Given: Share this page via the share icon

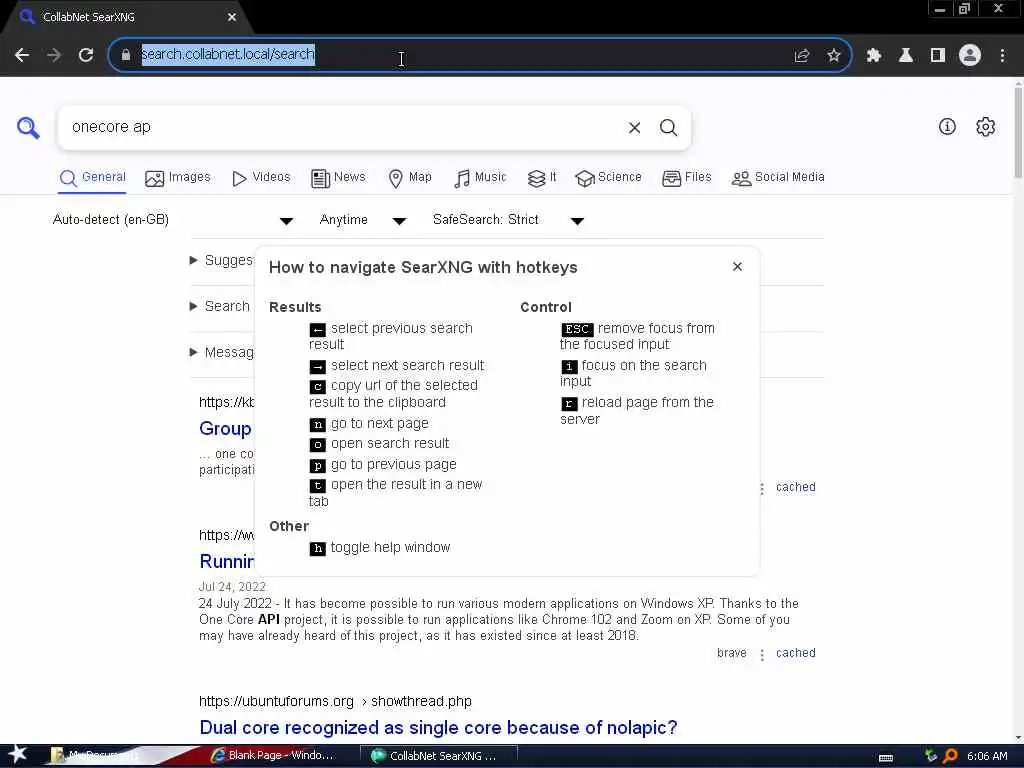Looking at the screenshot, I should (802, 56).
